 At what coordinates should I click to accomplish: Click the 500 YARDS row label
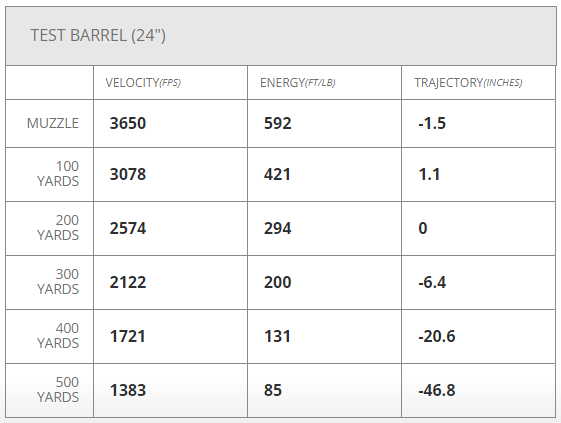click(x=58, y=390)
